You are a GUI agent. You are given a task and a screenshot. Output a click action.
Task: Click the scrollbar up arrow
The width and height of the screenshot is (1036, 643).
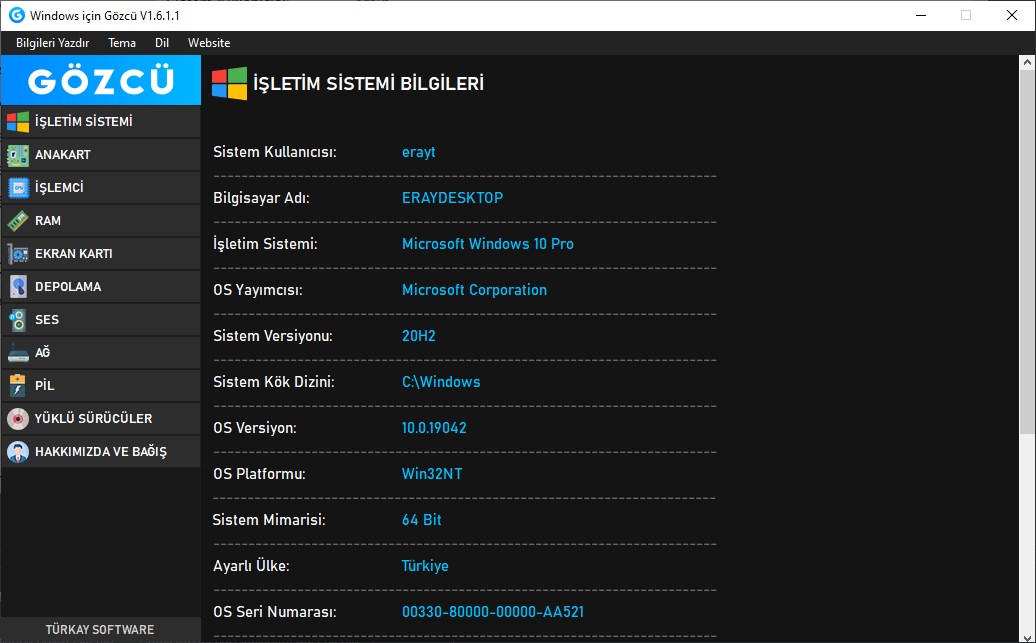1027,63
